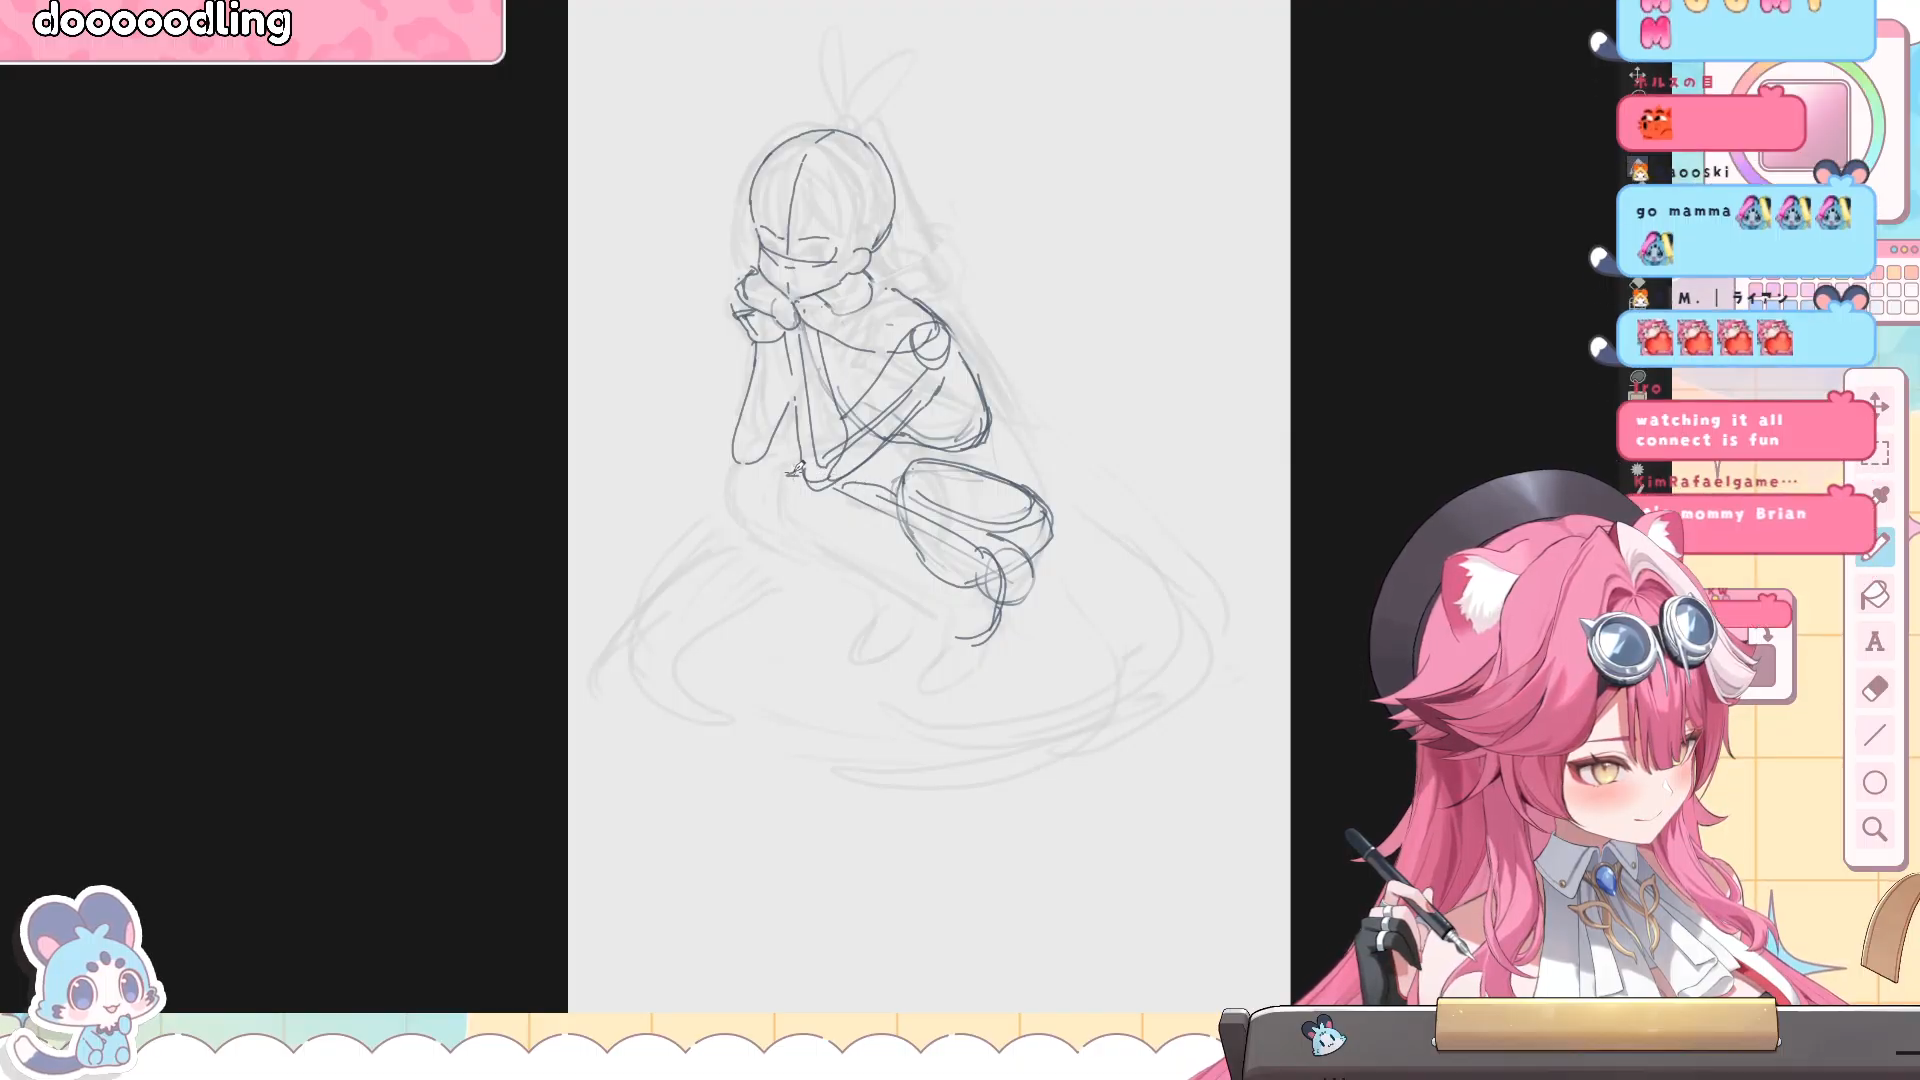Select the Magnifier zoom tool
1920x1080 pixels.
pyautogui.click(x=1874, y=829)
